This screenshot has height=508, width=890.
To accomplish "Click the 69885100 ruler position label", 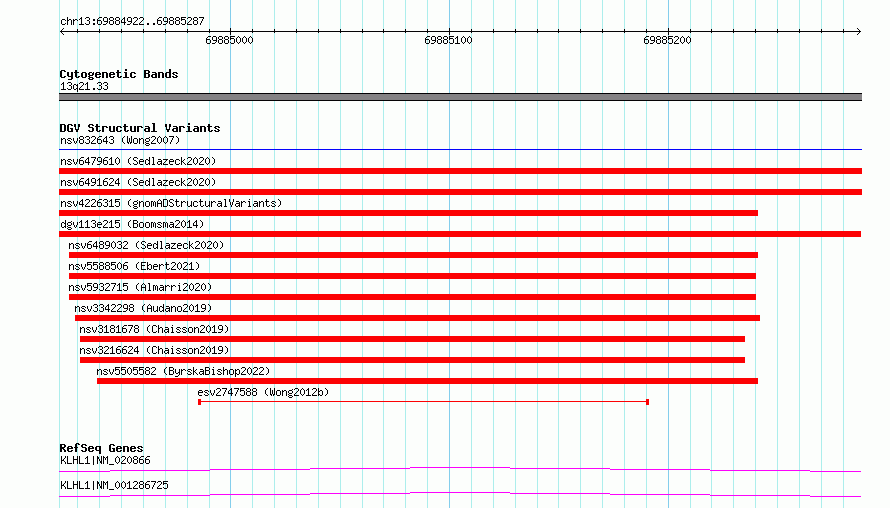I will (448, 40).
